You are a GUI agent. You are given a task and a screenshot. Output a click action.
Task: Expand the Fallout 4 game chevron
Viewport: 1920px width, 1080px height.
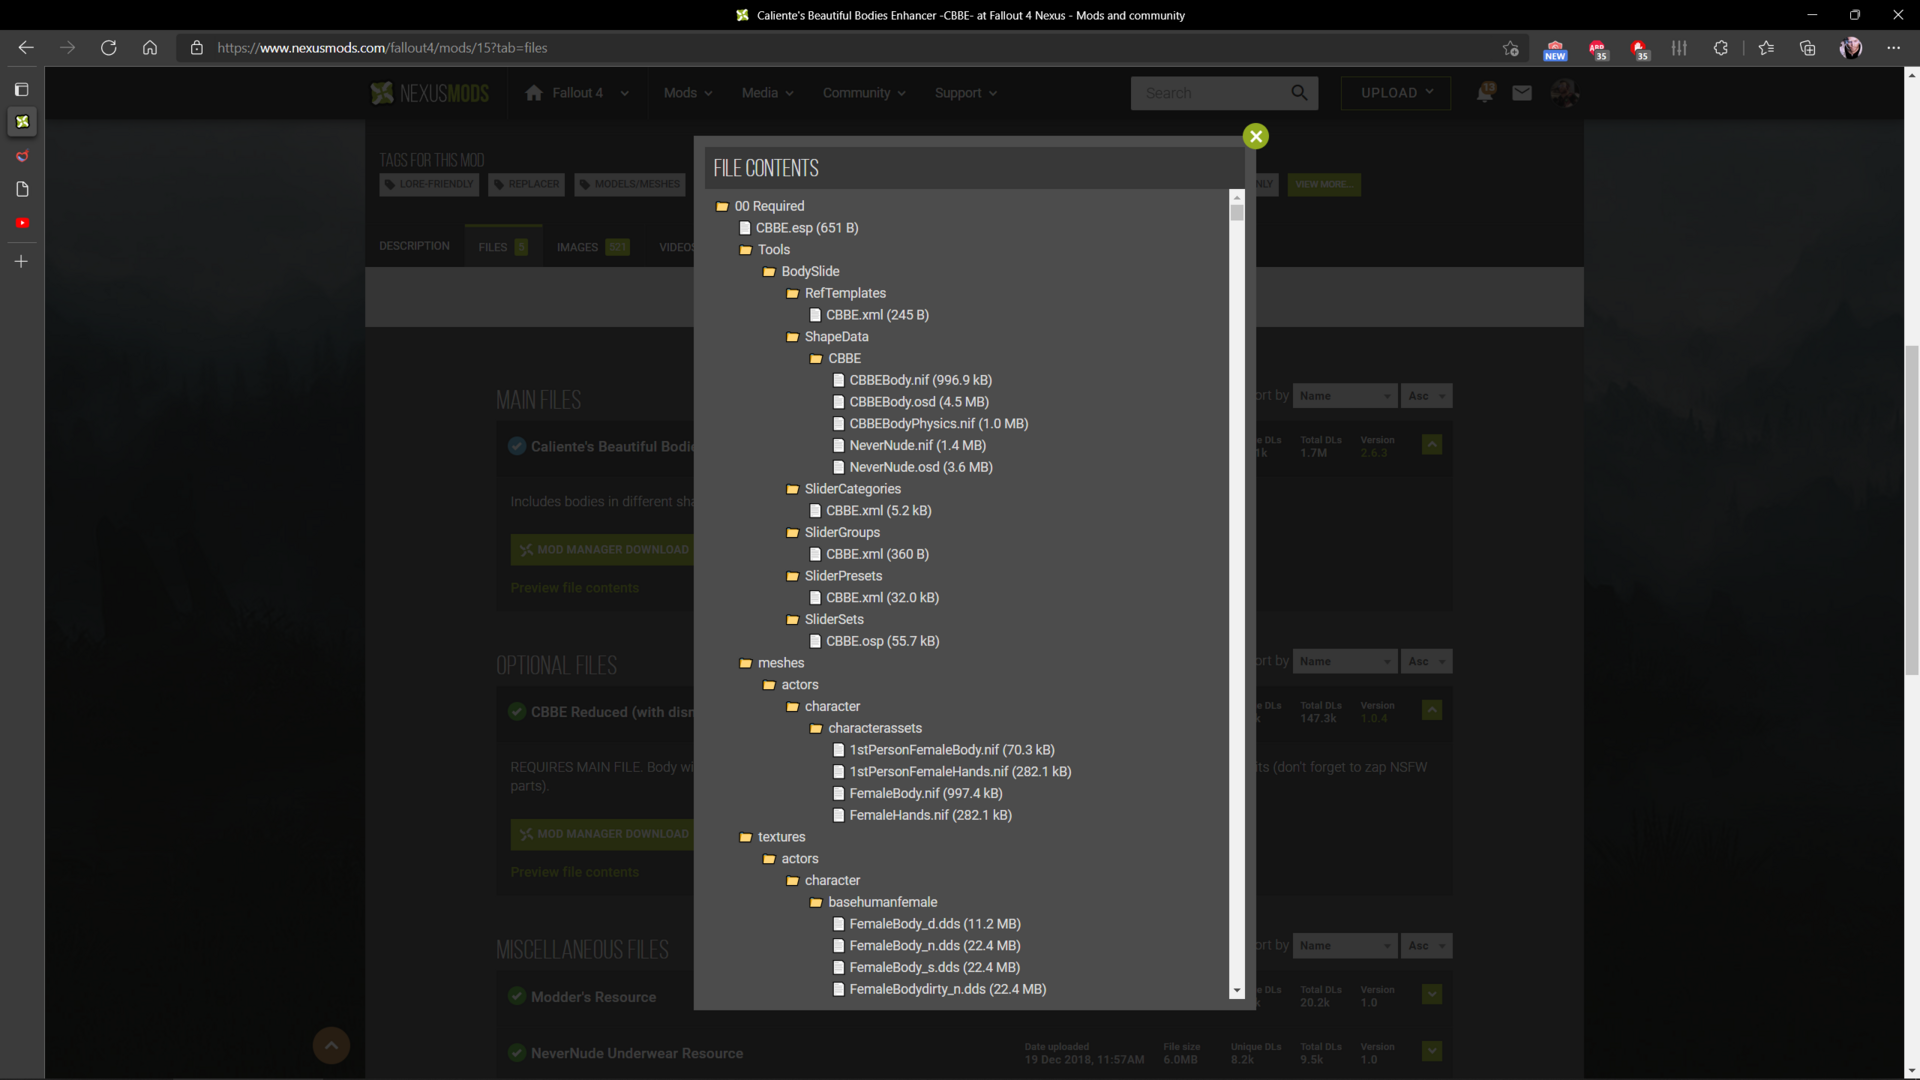(625, 93)
